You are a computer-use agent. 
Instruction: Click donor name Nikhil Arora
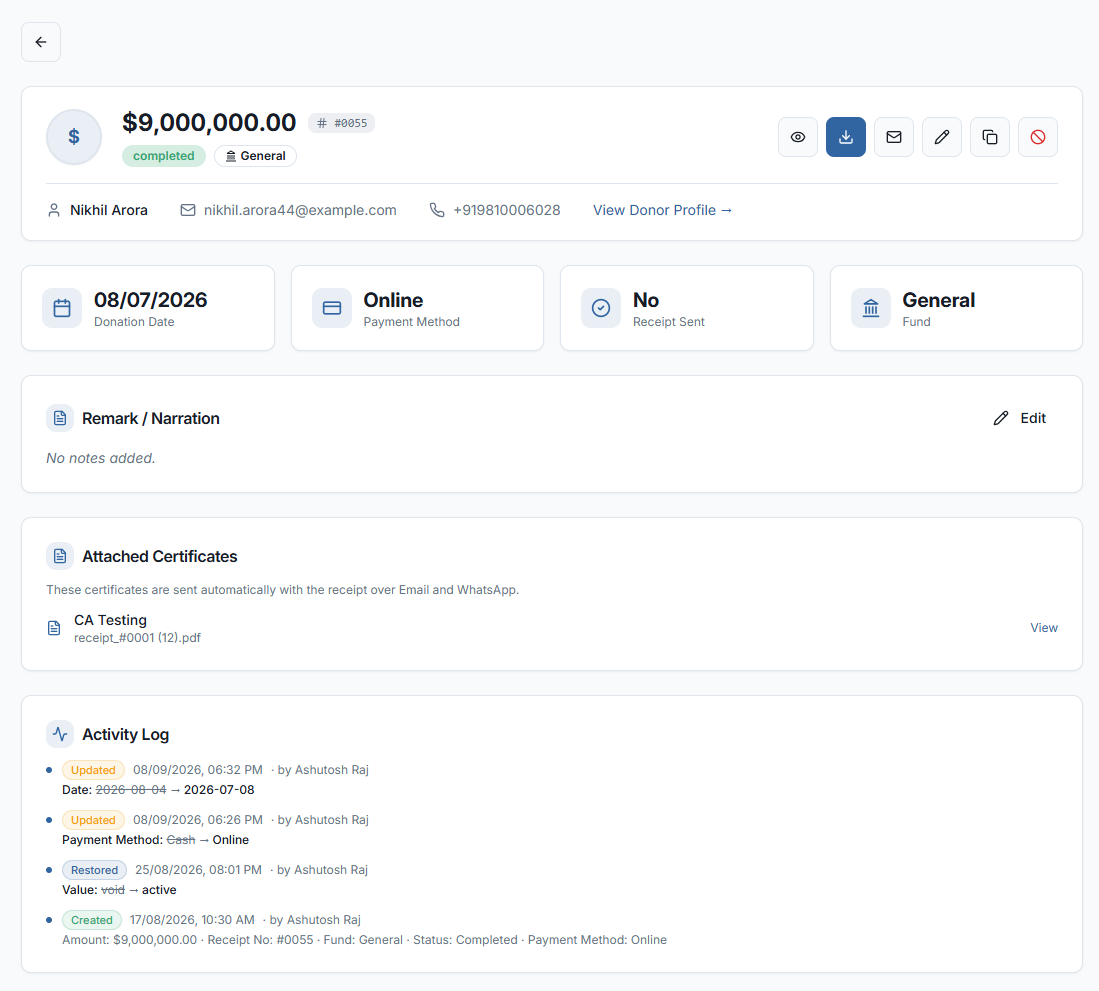click(109, 210)
